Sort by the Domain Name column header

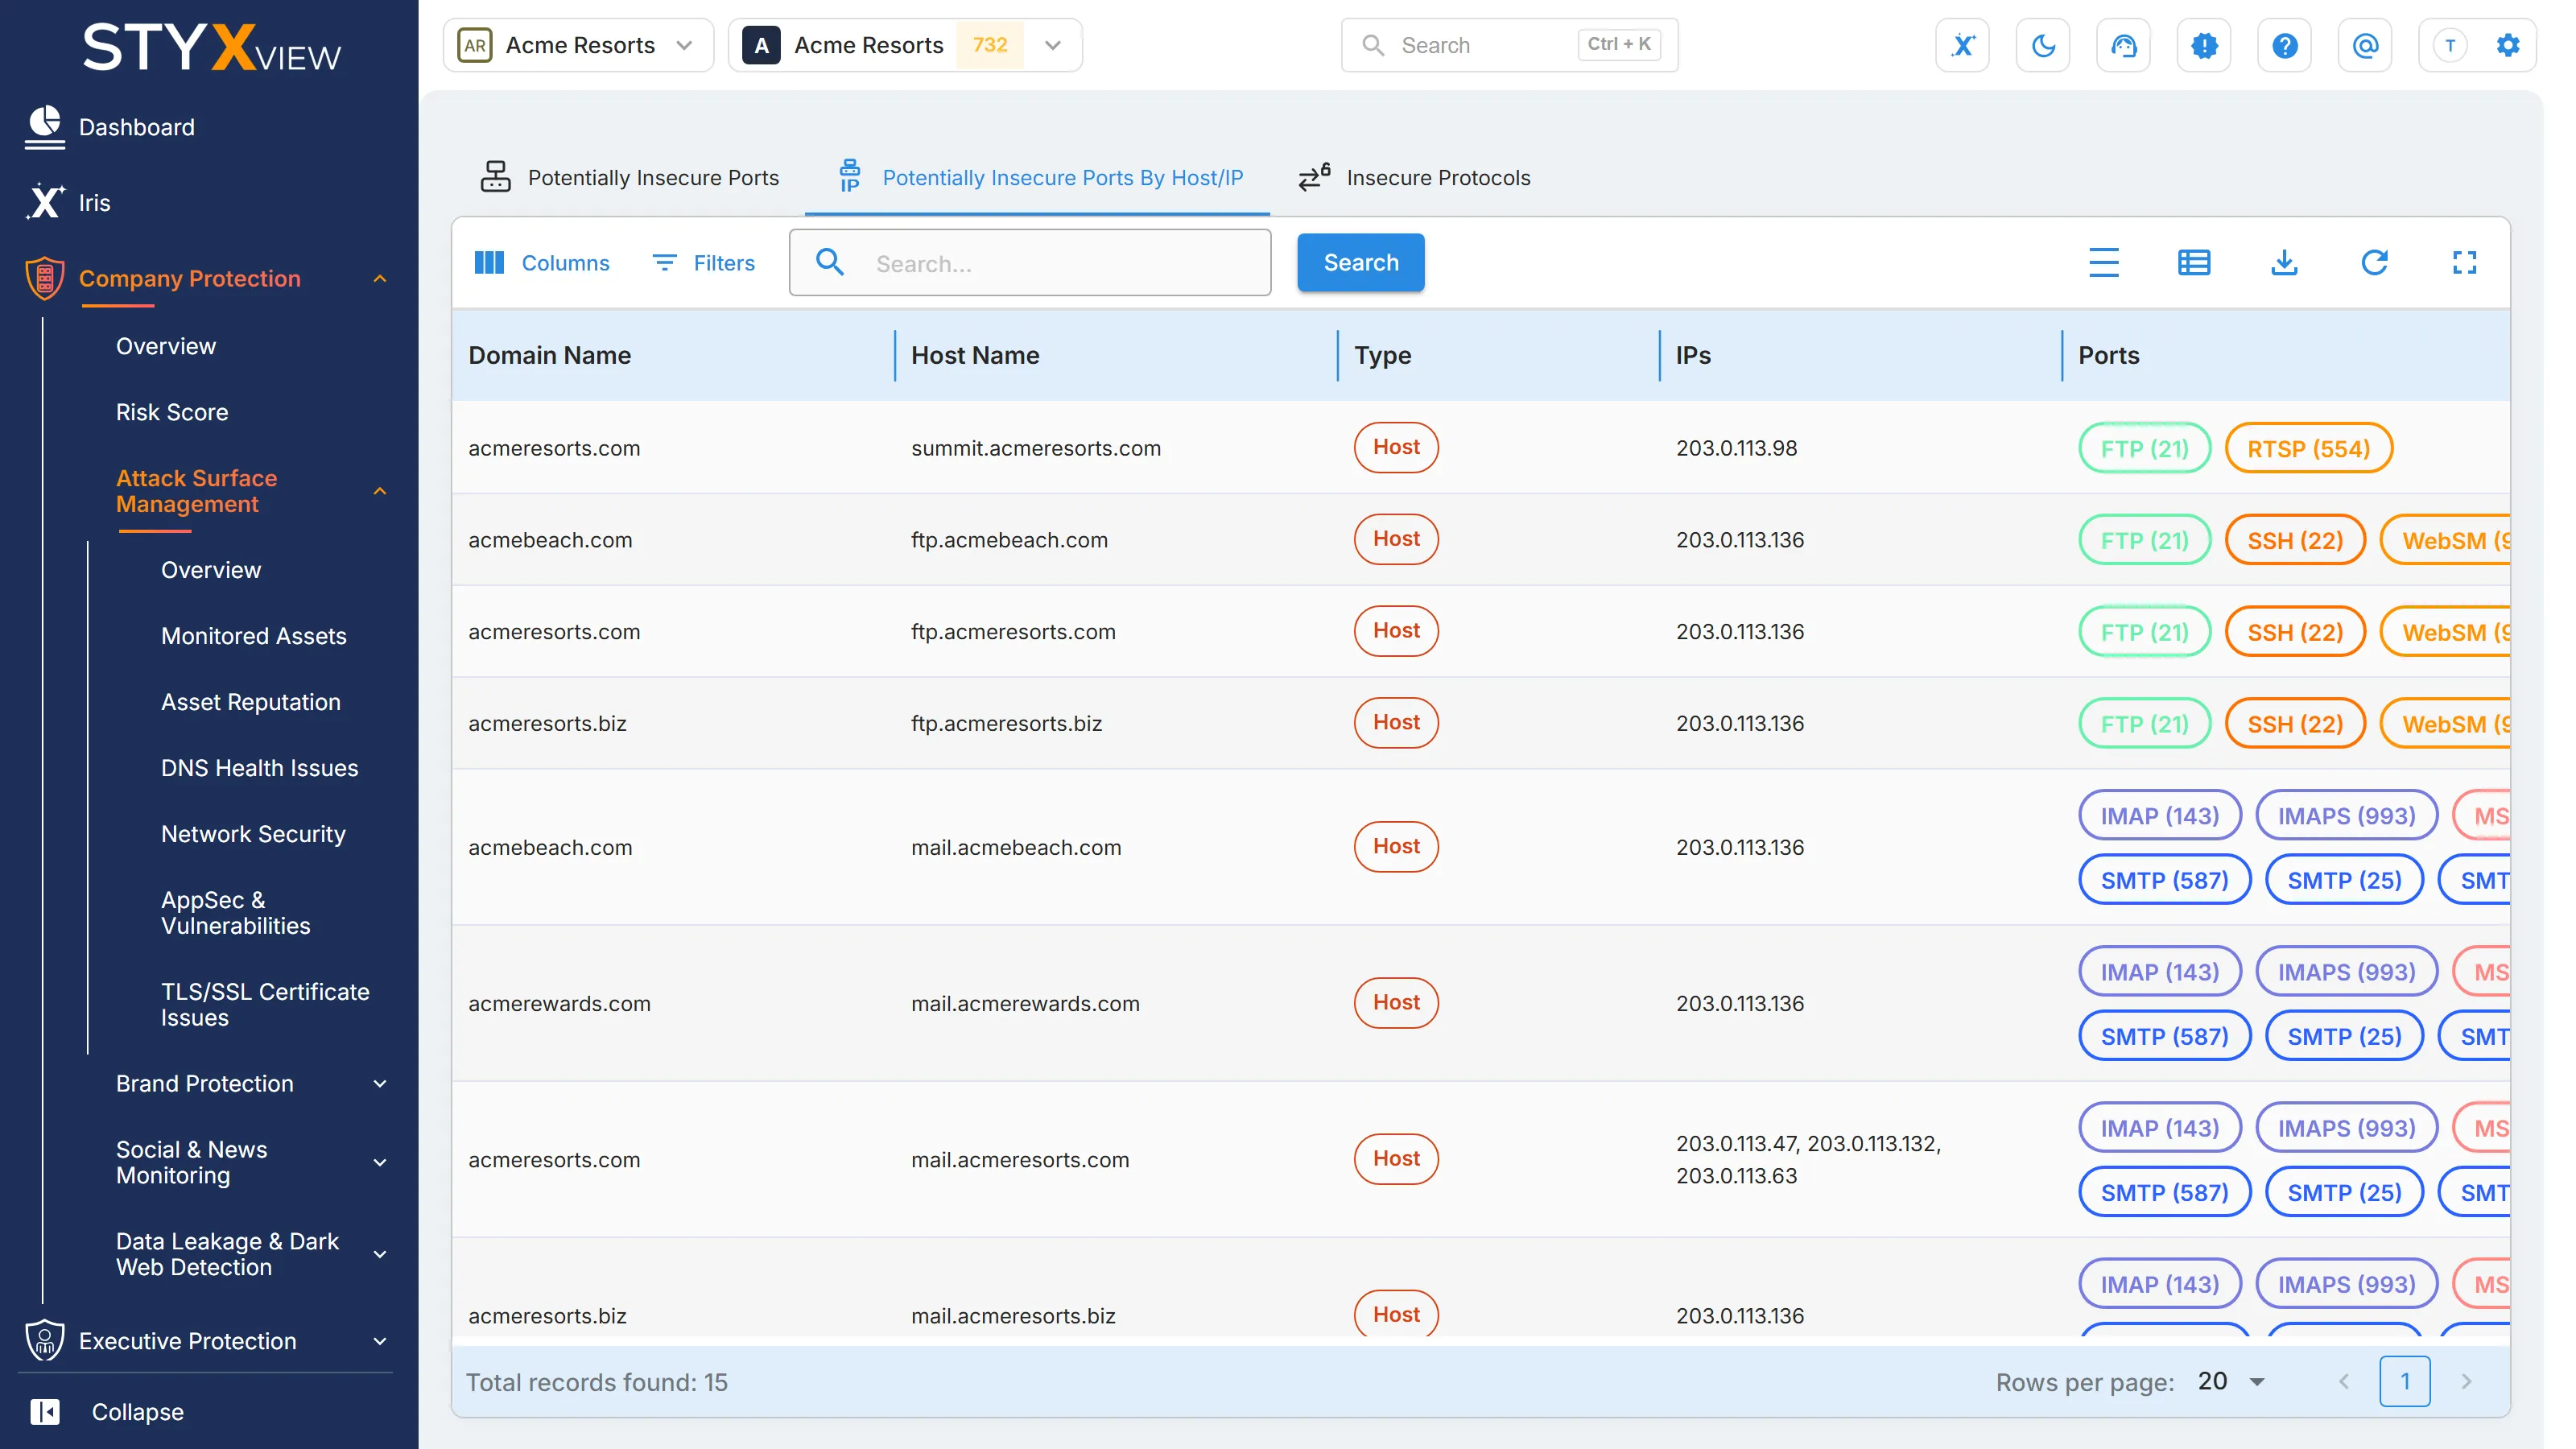[x=549, y=355]
